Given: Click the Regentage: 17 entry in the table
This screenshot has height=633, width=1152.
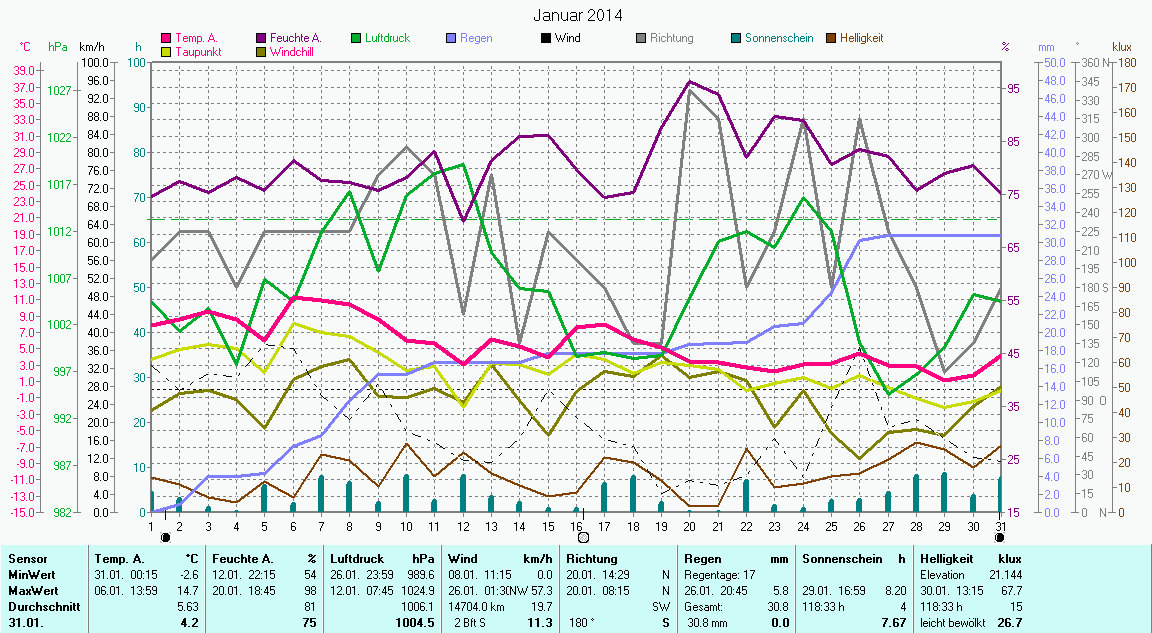Looking at the screenshot, I should point(718,574).
